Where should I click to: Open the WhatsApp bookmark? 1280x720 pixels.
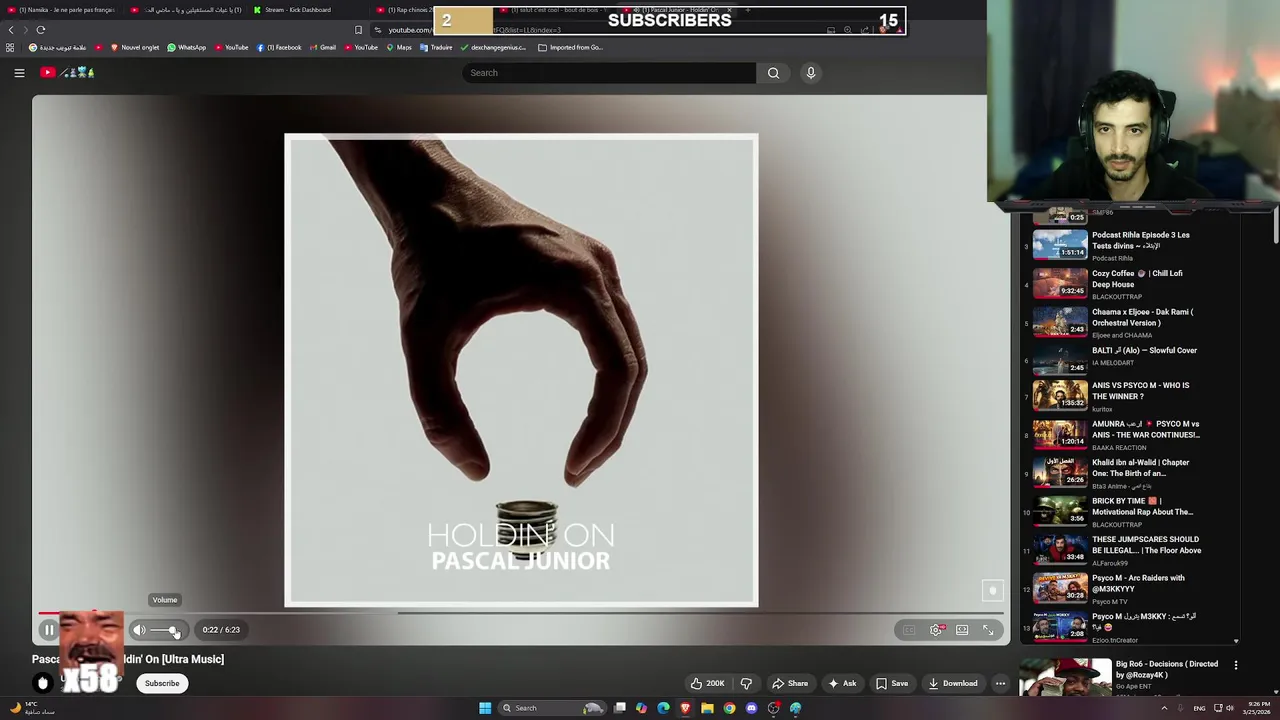click(186, 47)
